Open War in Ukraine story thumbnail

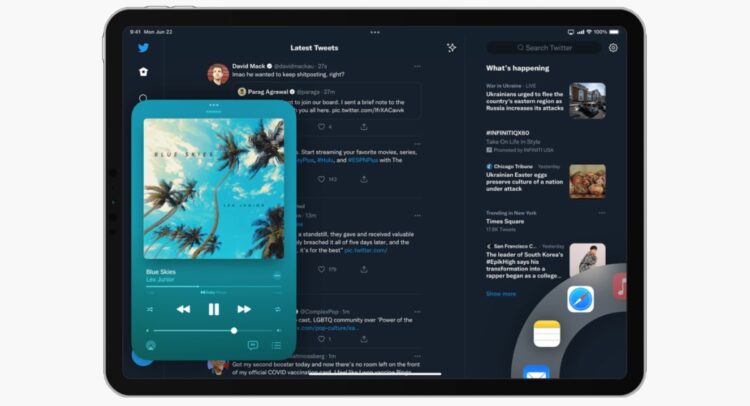pyautogui.click(x=587, y=101)
